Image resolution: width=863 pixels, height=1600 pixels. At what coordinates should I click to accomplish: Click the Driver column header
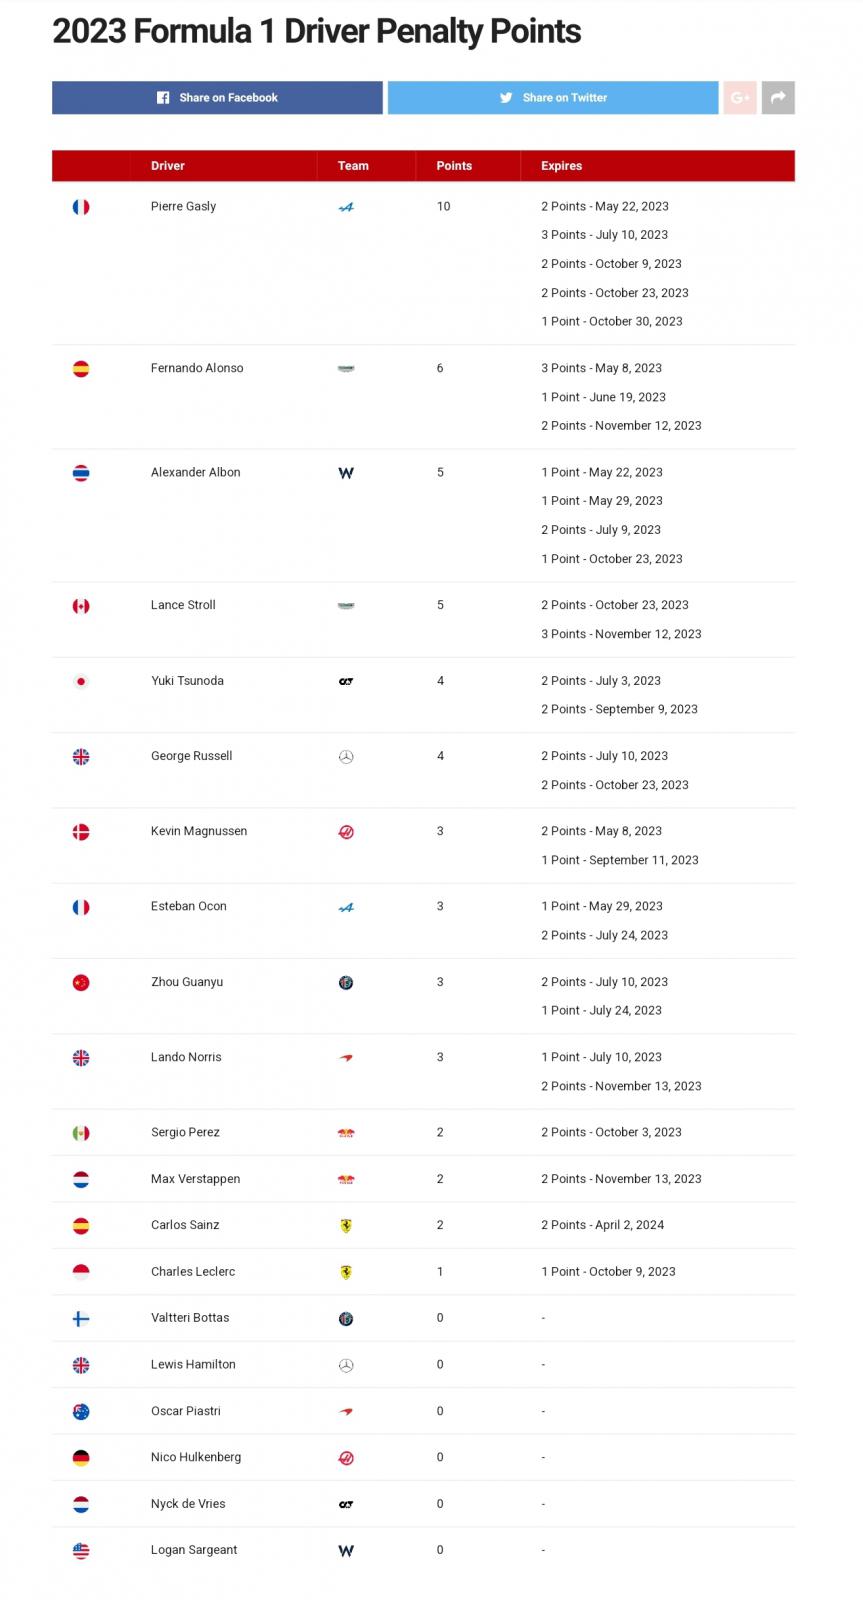pyautogui.click(x=168, y=166)
